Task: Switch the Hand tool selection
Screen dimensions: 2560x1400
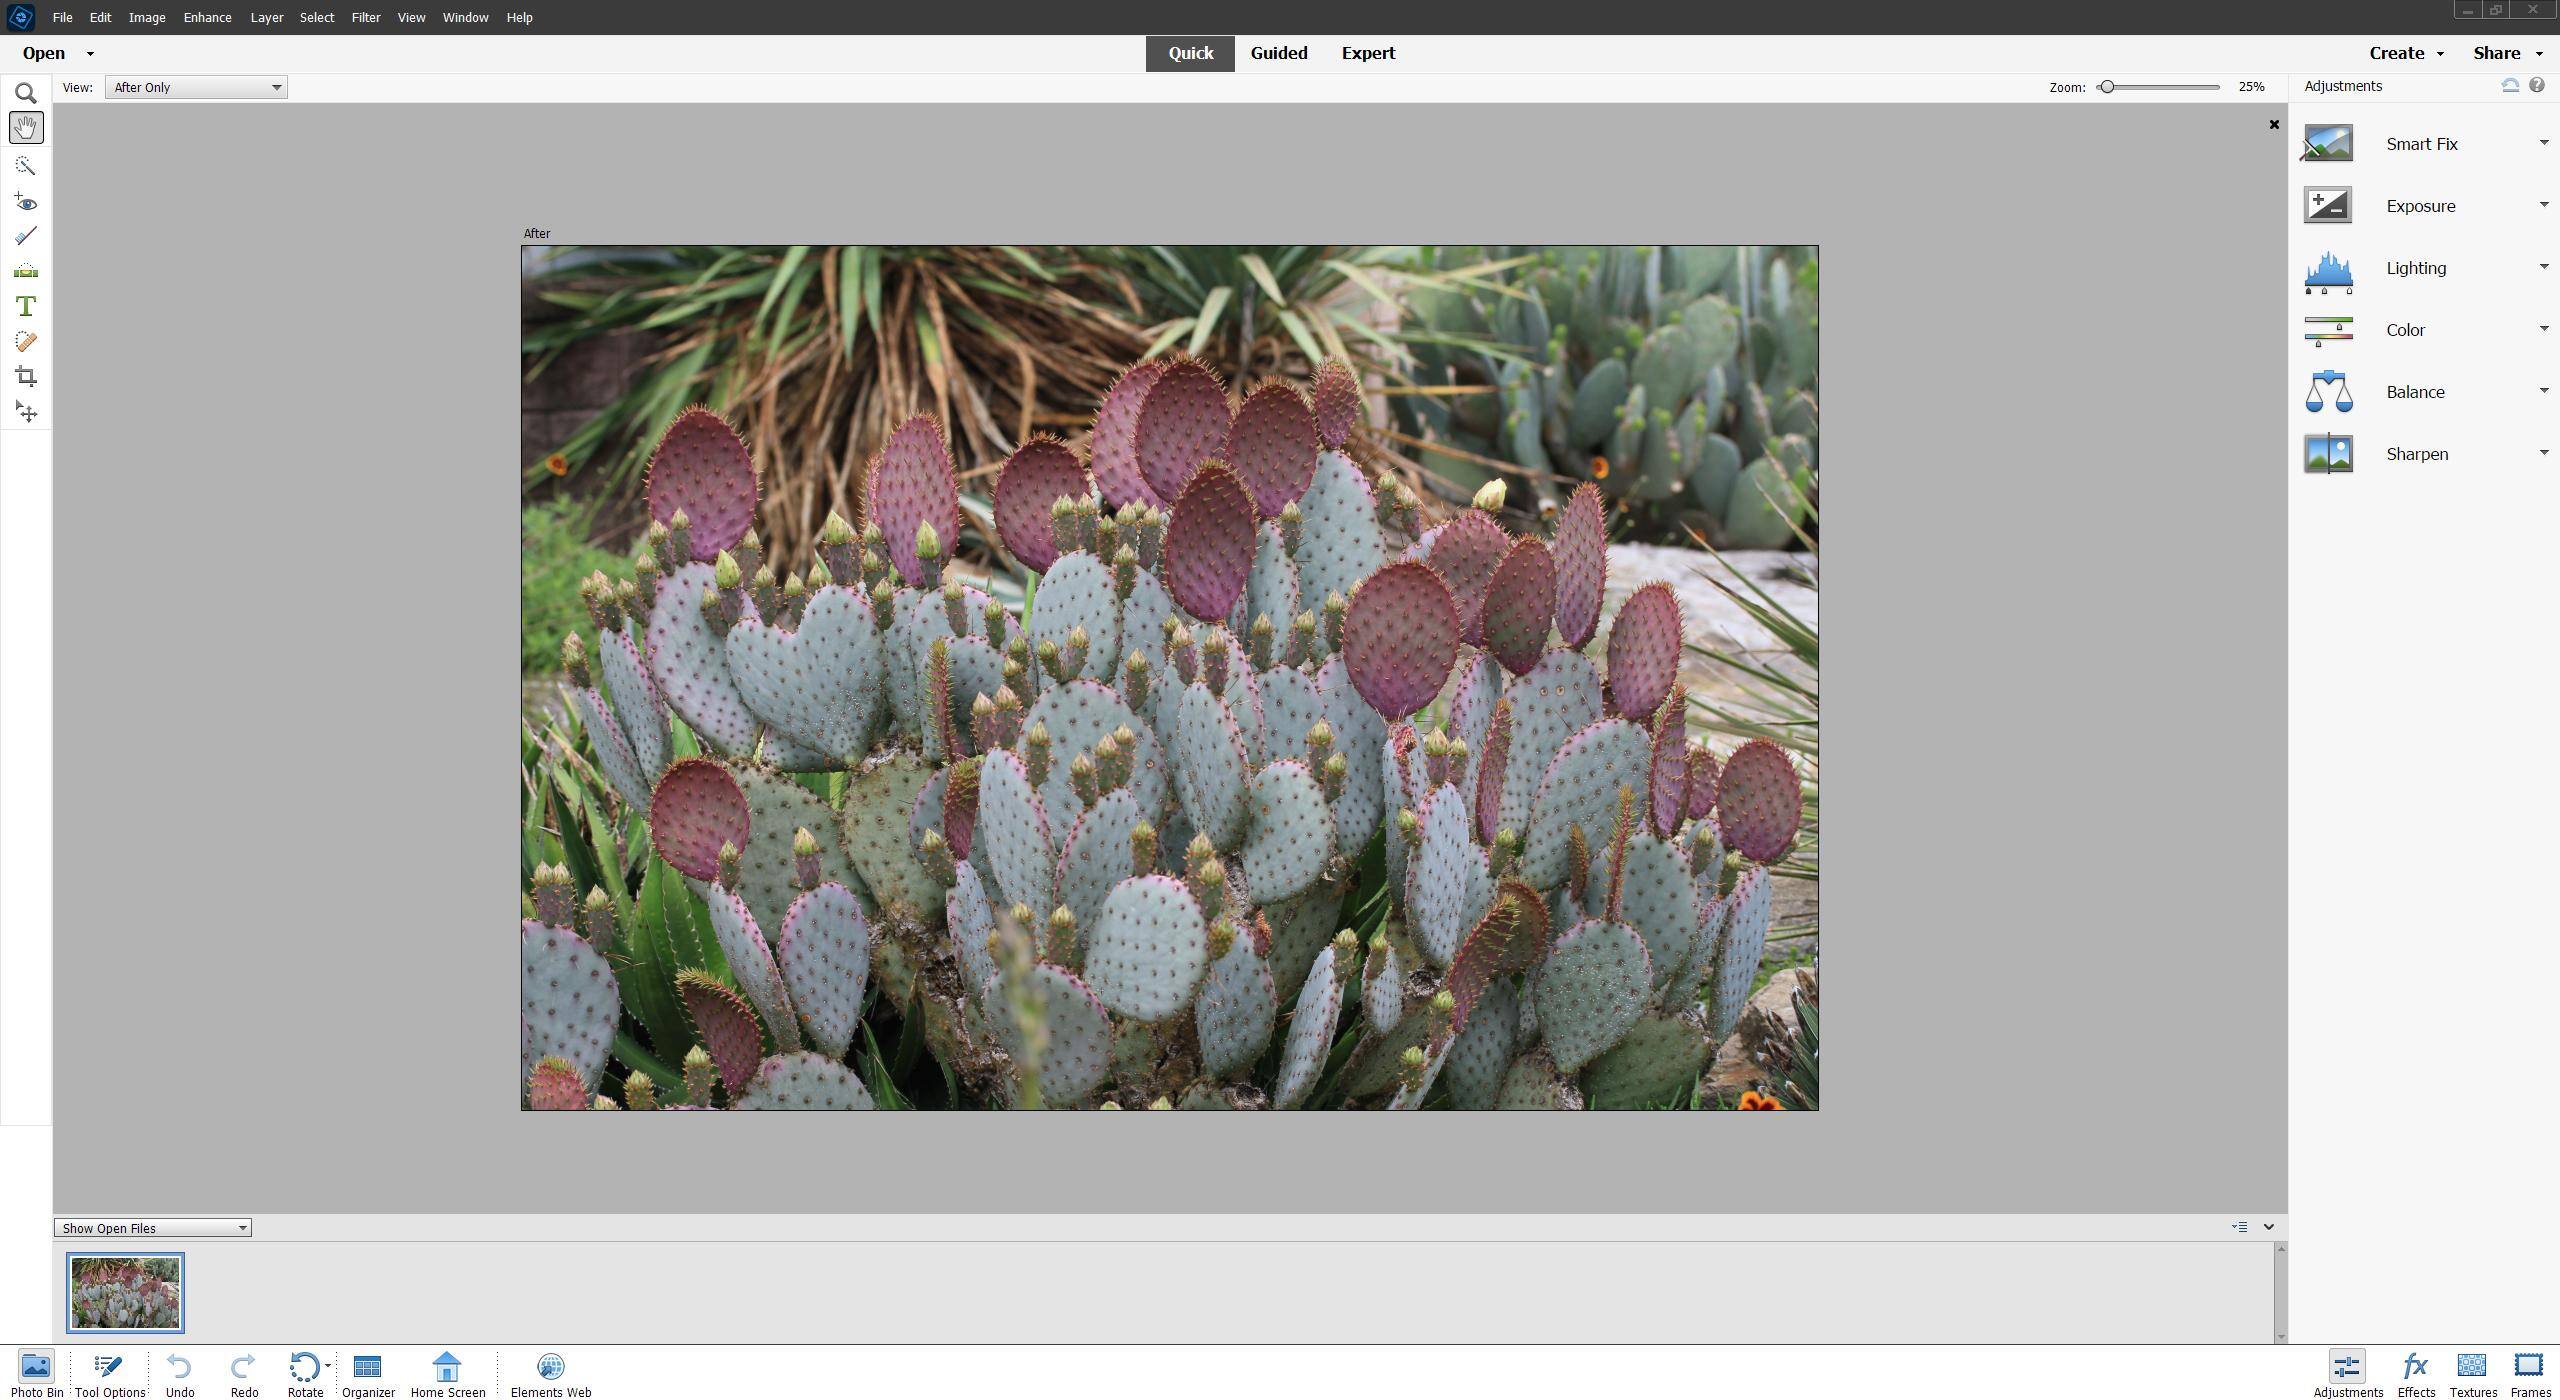Action: coord(25,127)
